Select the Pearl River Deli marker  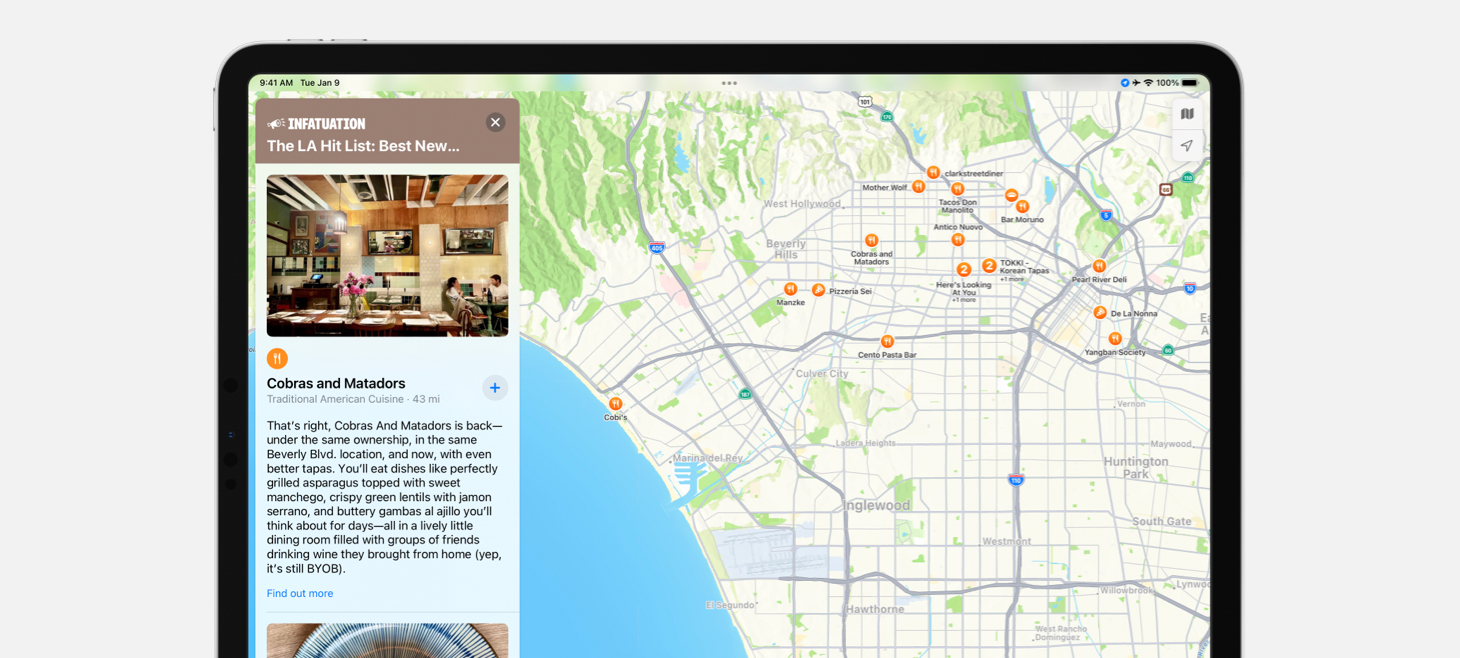pos(1099,266)
